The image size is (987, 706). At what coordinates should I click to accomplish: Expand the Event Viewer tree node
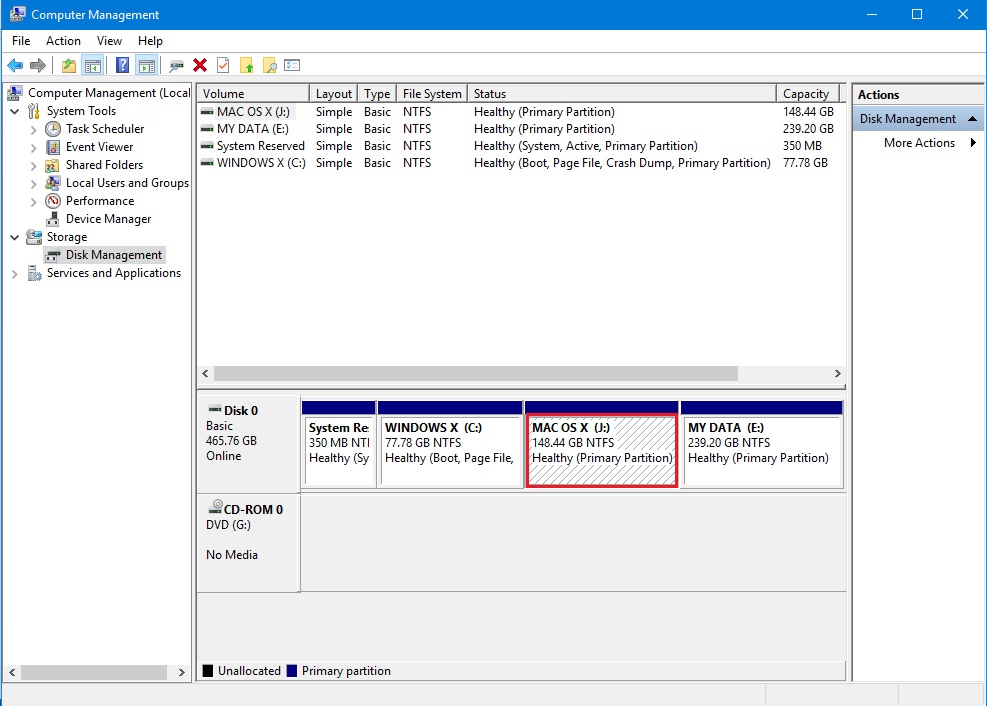coord(34,147)
